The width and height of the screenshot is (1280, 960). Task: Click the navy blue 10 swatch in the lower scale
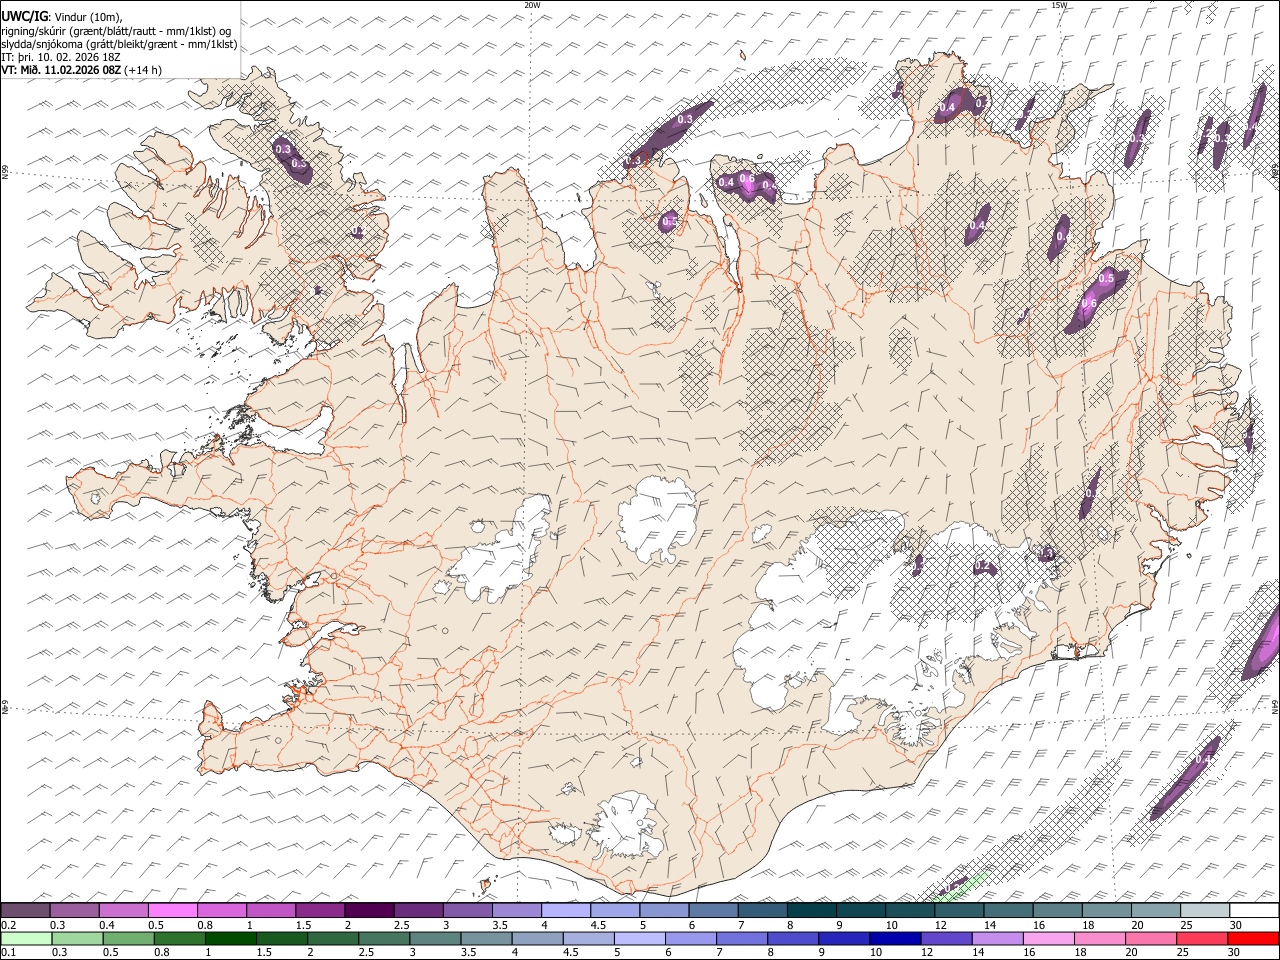point(895,938)
